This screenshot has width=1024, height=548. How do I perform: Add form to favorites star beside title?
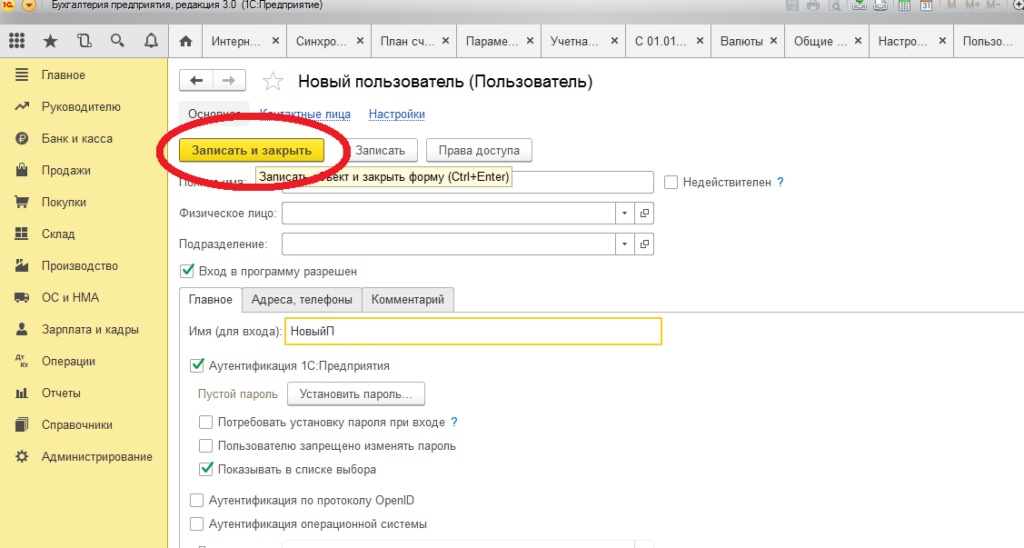pos(271,81)
